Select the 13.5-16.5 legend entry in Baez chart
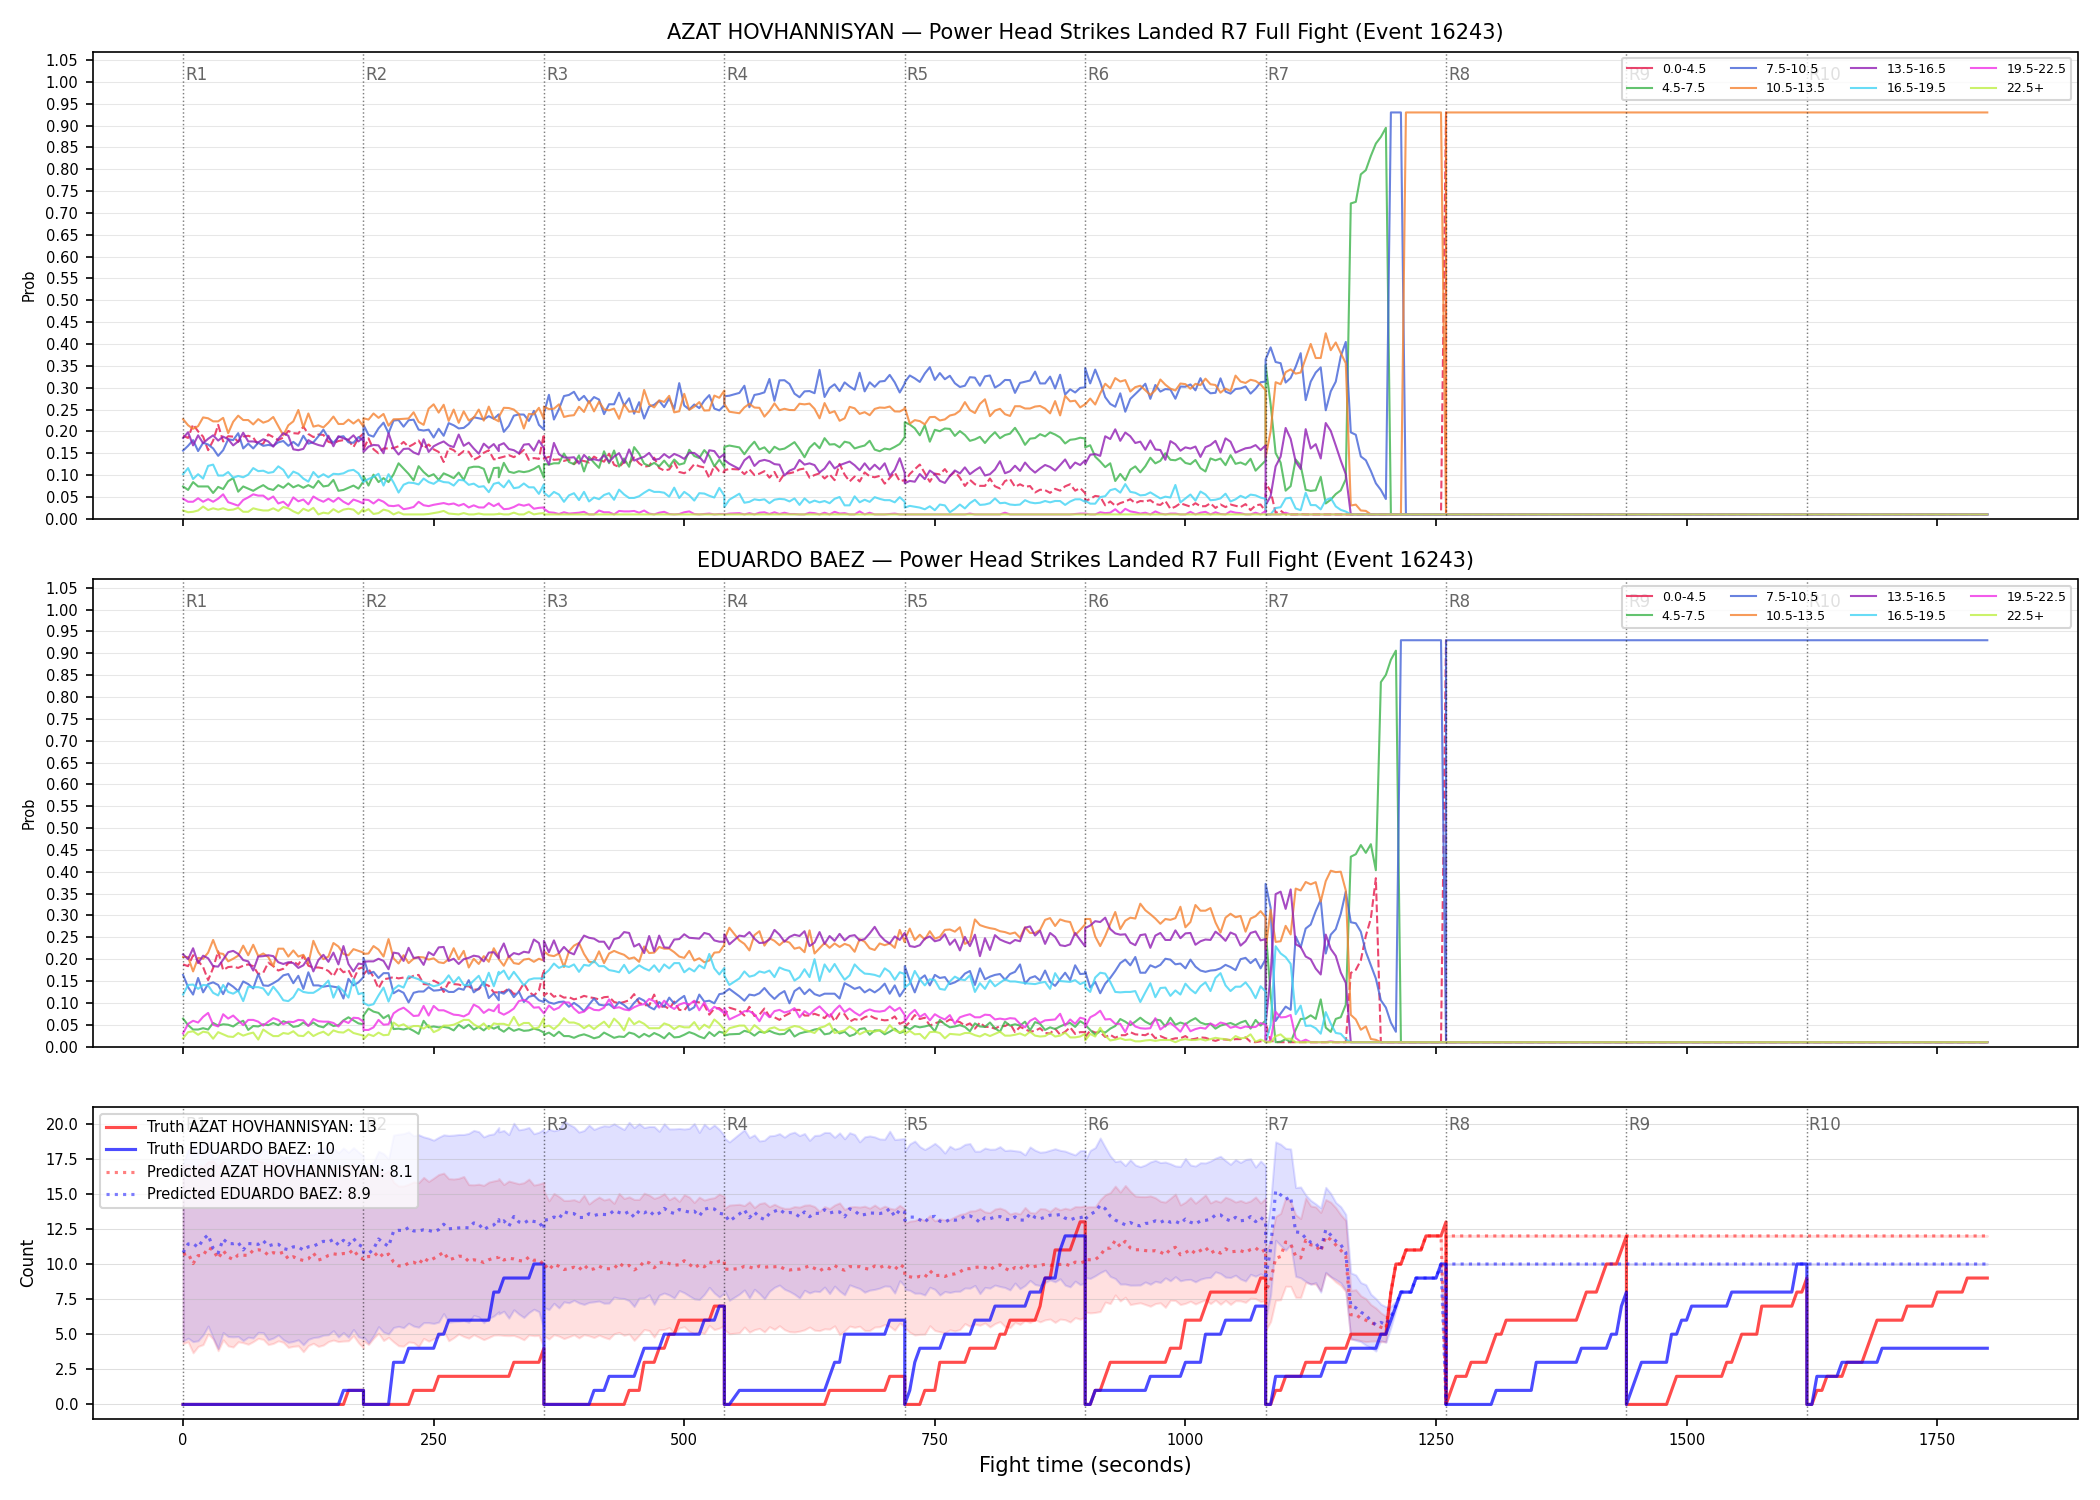This screenshot has height=1500, width=2100. 1898,597
